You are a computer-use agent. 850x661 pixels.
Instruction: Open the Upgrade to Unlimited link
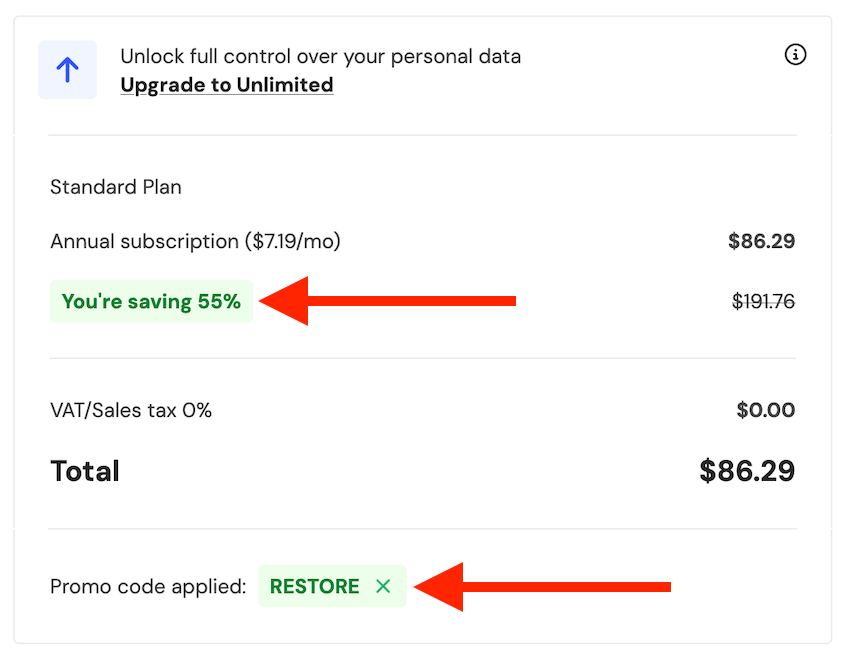point(227,85)
